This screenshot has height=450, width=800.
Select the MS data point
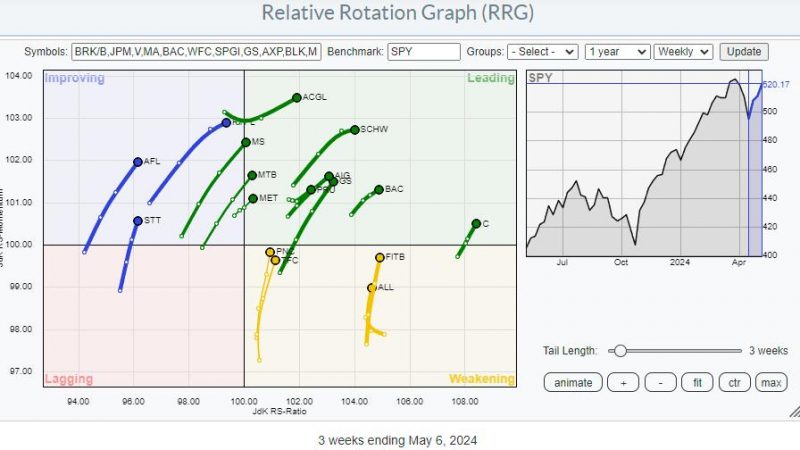[x=246, y=142]
